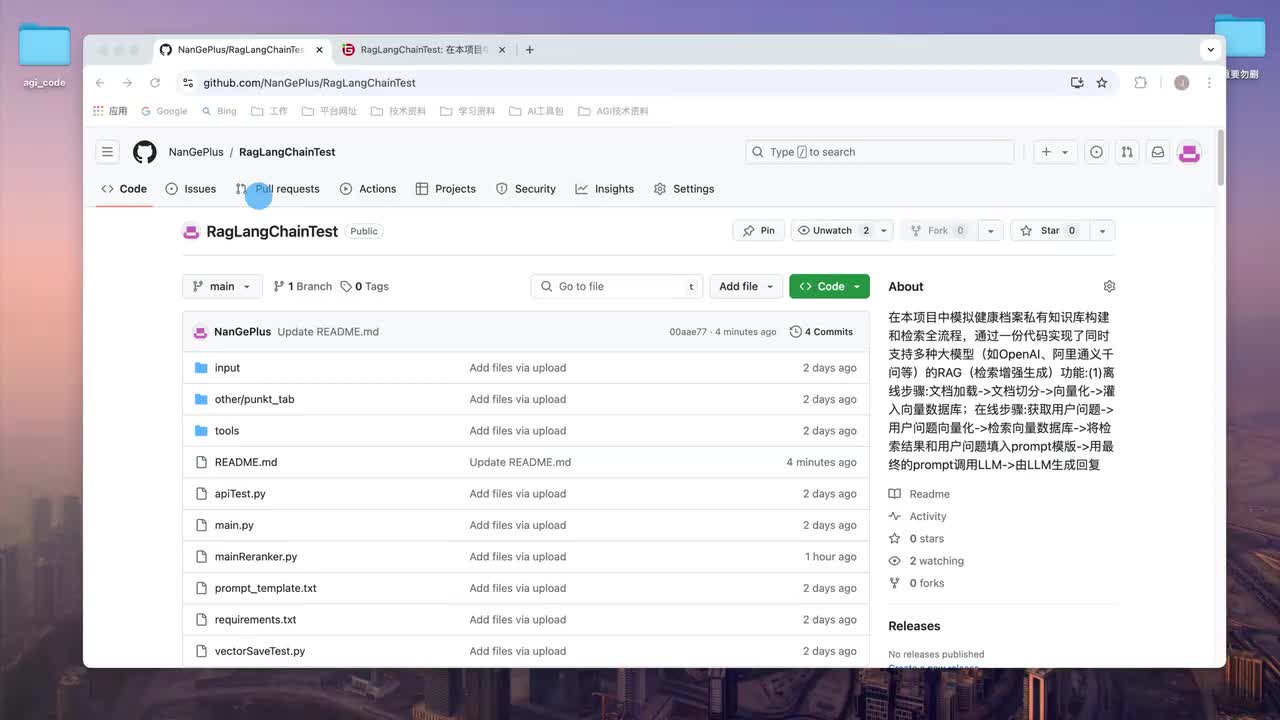Open the apps shortcut in bookmarks bar
Image resolution: width=1280 pixels, height=720 pixels.
pyautogui.click(x=110, y=111)
